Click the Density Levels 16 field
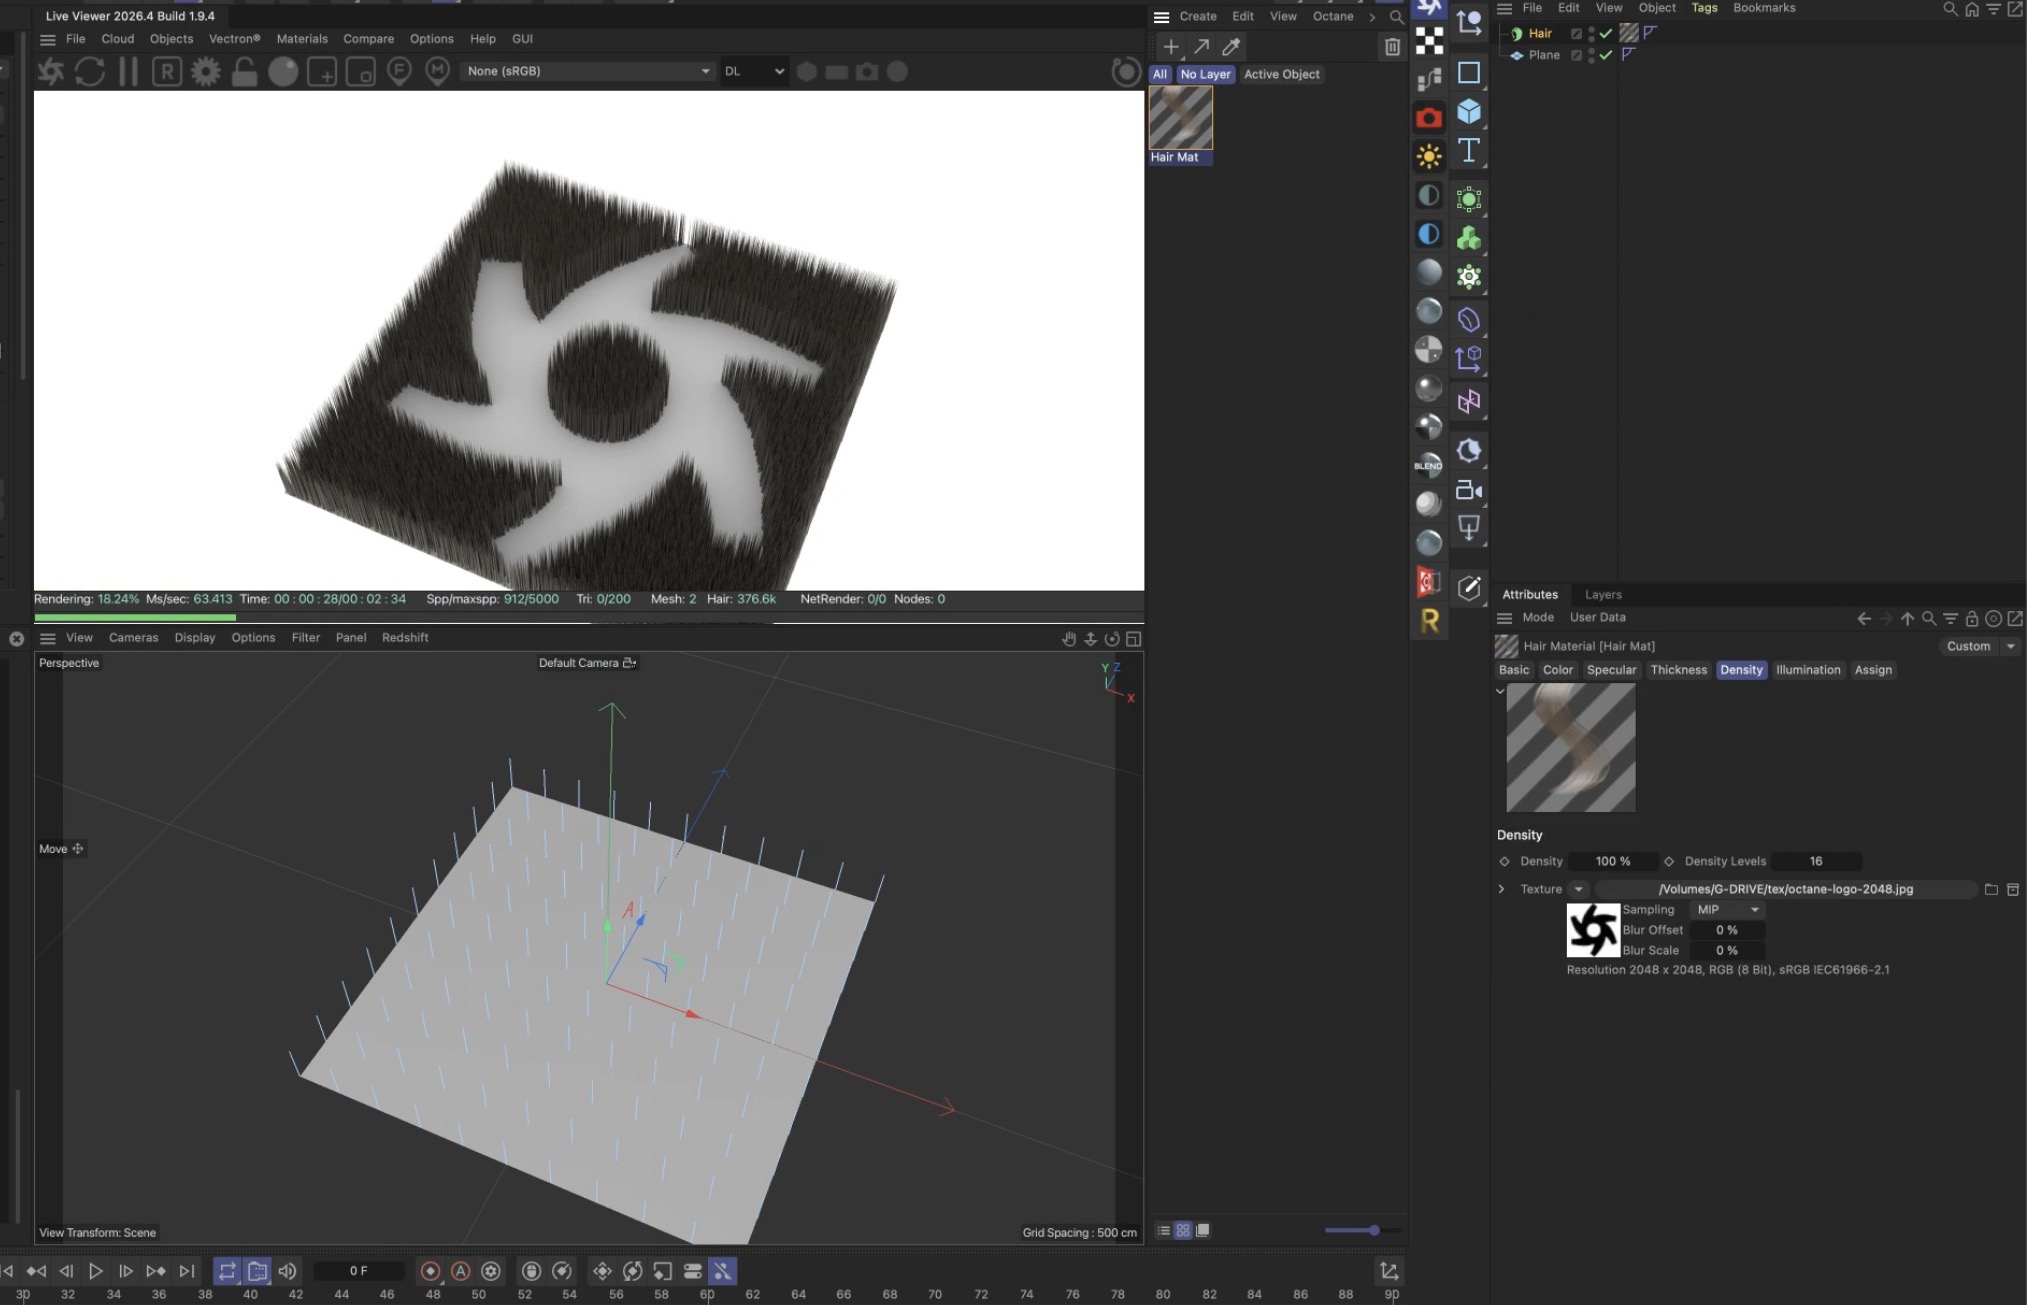 (1816, 861)
